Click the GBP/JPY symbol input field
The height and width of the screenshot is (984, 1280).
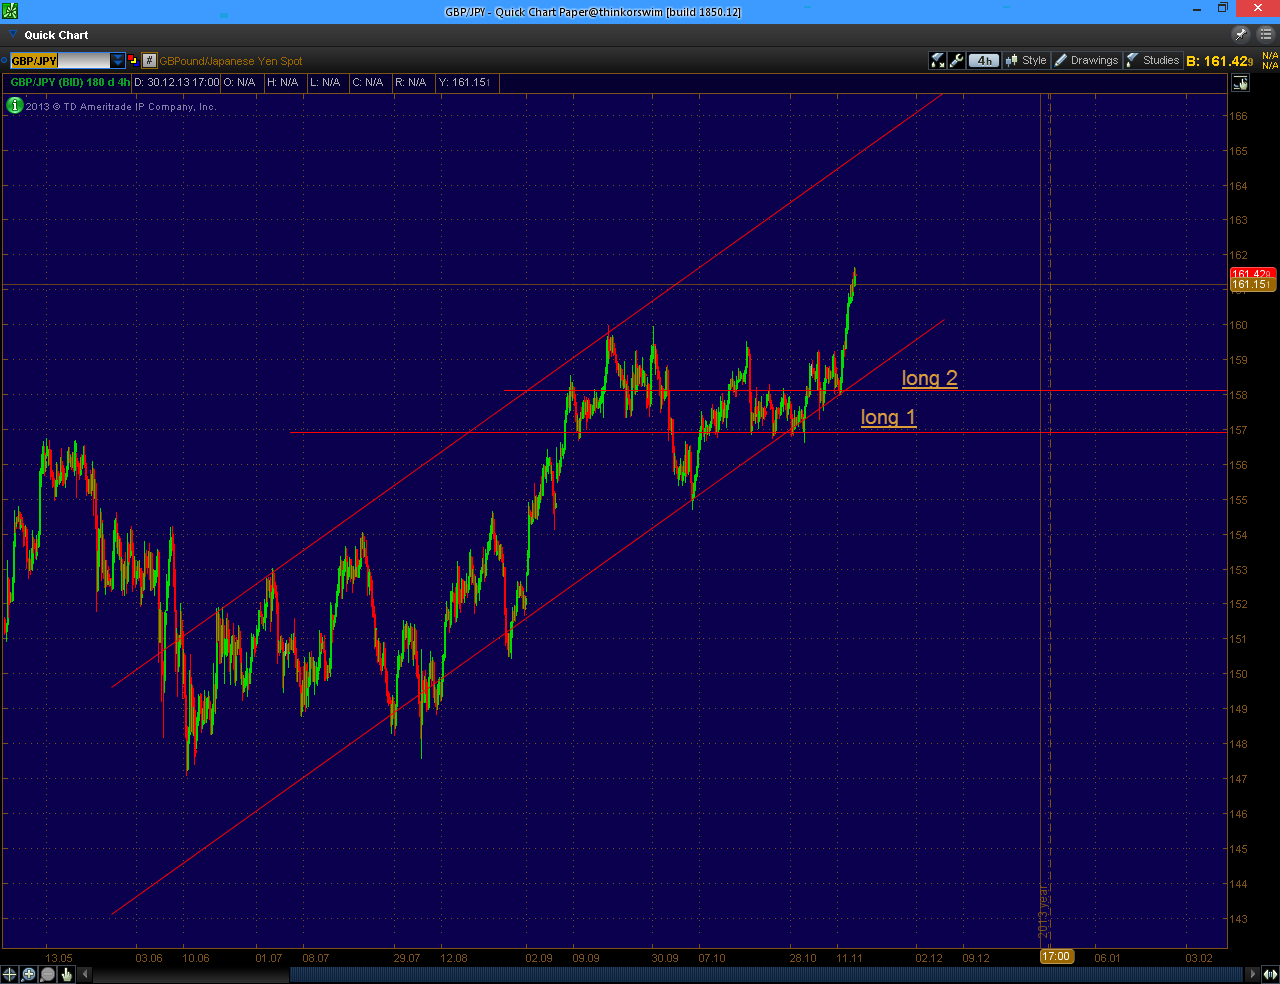click(60, 60)
